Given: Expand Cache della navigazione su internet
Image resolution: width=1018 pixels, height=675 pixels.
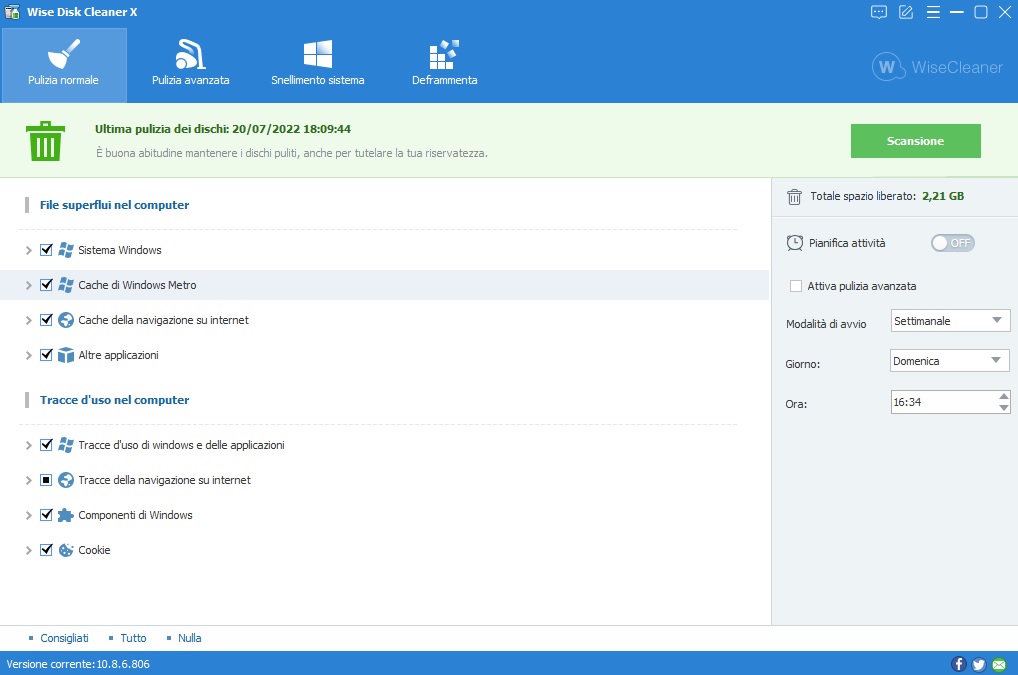Looking at the screenshot, I should coord(29,321).
